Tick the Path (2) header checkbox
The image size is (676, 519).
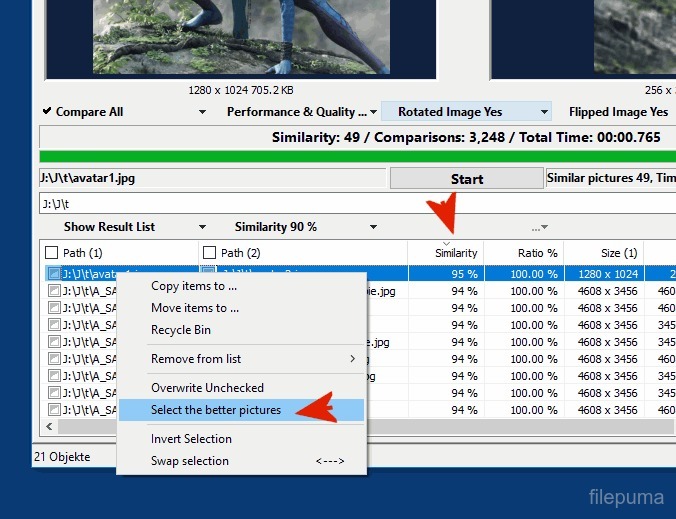click(209, 253)
